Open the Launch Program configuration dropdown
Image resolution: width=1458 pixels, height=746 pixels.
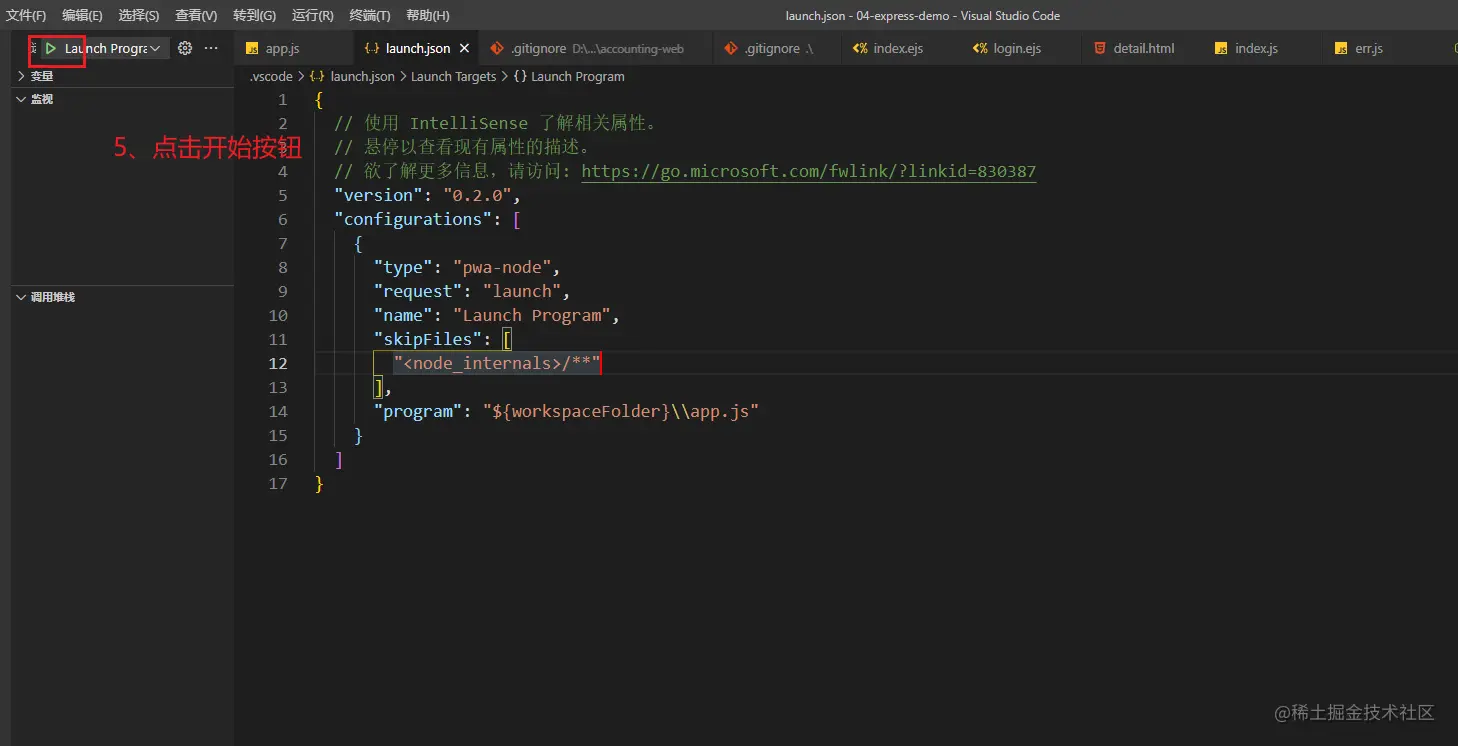[112, 48]
